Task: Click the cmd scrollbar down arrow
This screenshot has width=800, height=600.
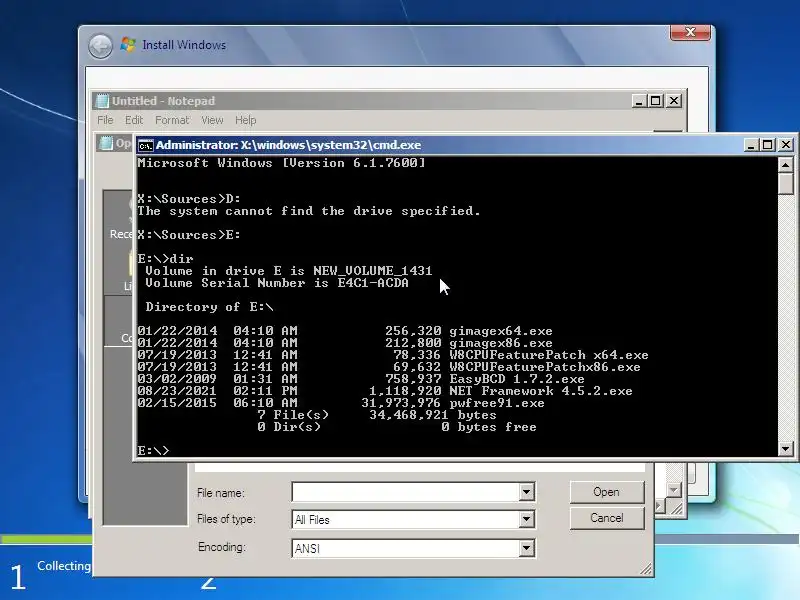Action: coord(785,449)
